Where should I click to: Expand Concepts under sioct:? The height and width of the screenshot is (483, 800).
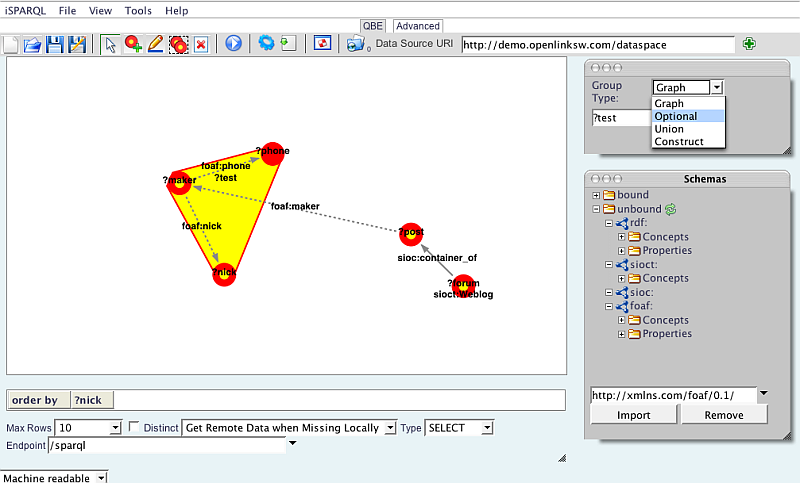coord(621,278)
